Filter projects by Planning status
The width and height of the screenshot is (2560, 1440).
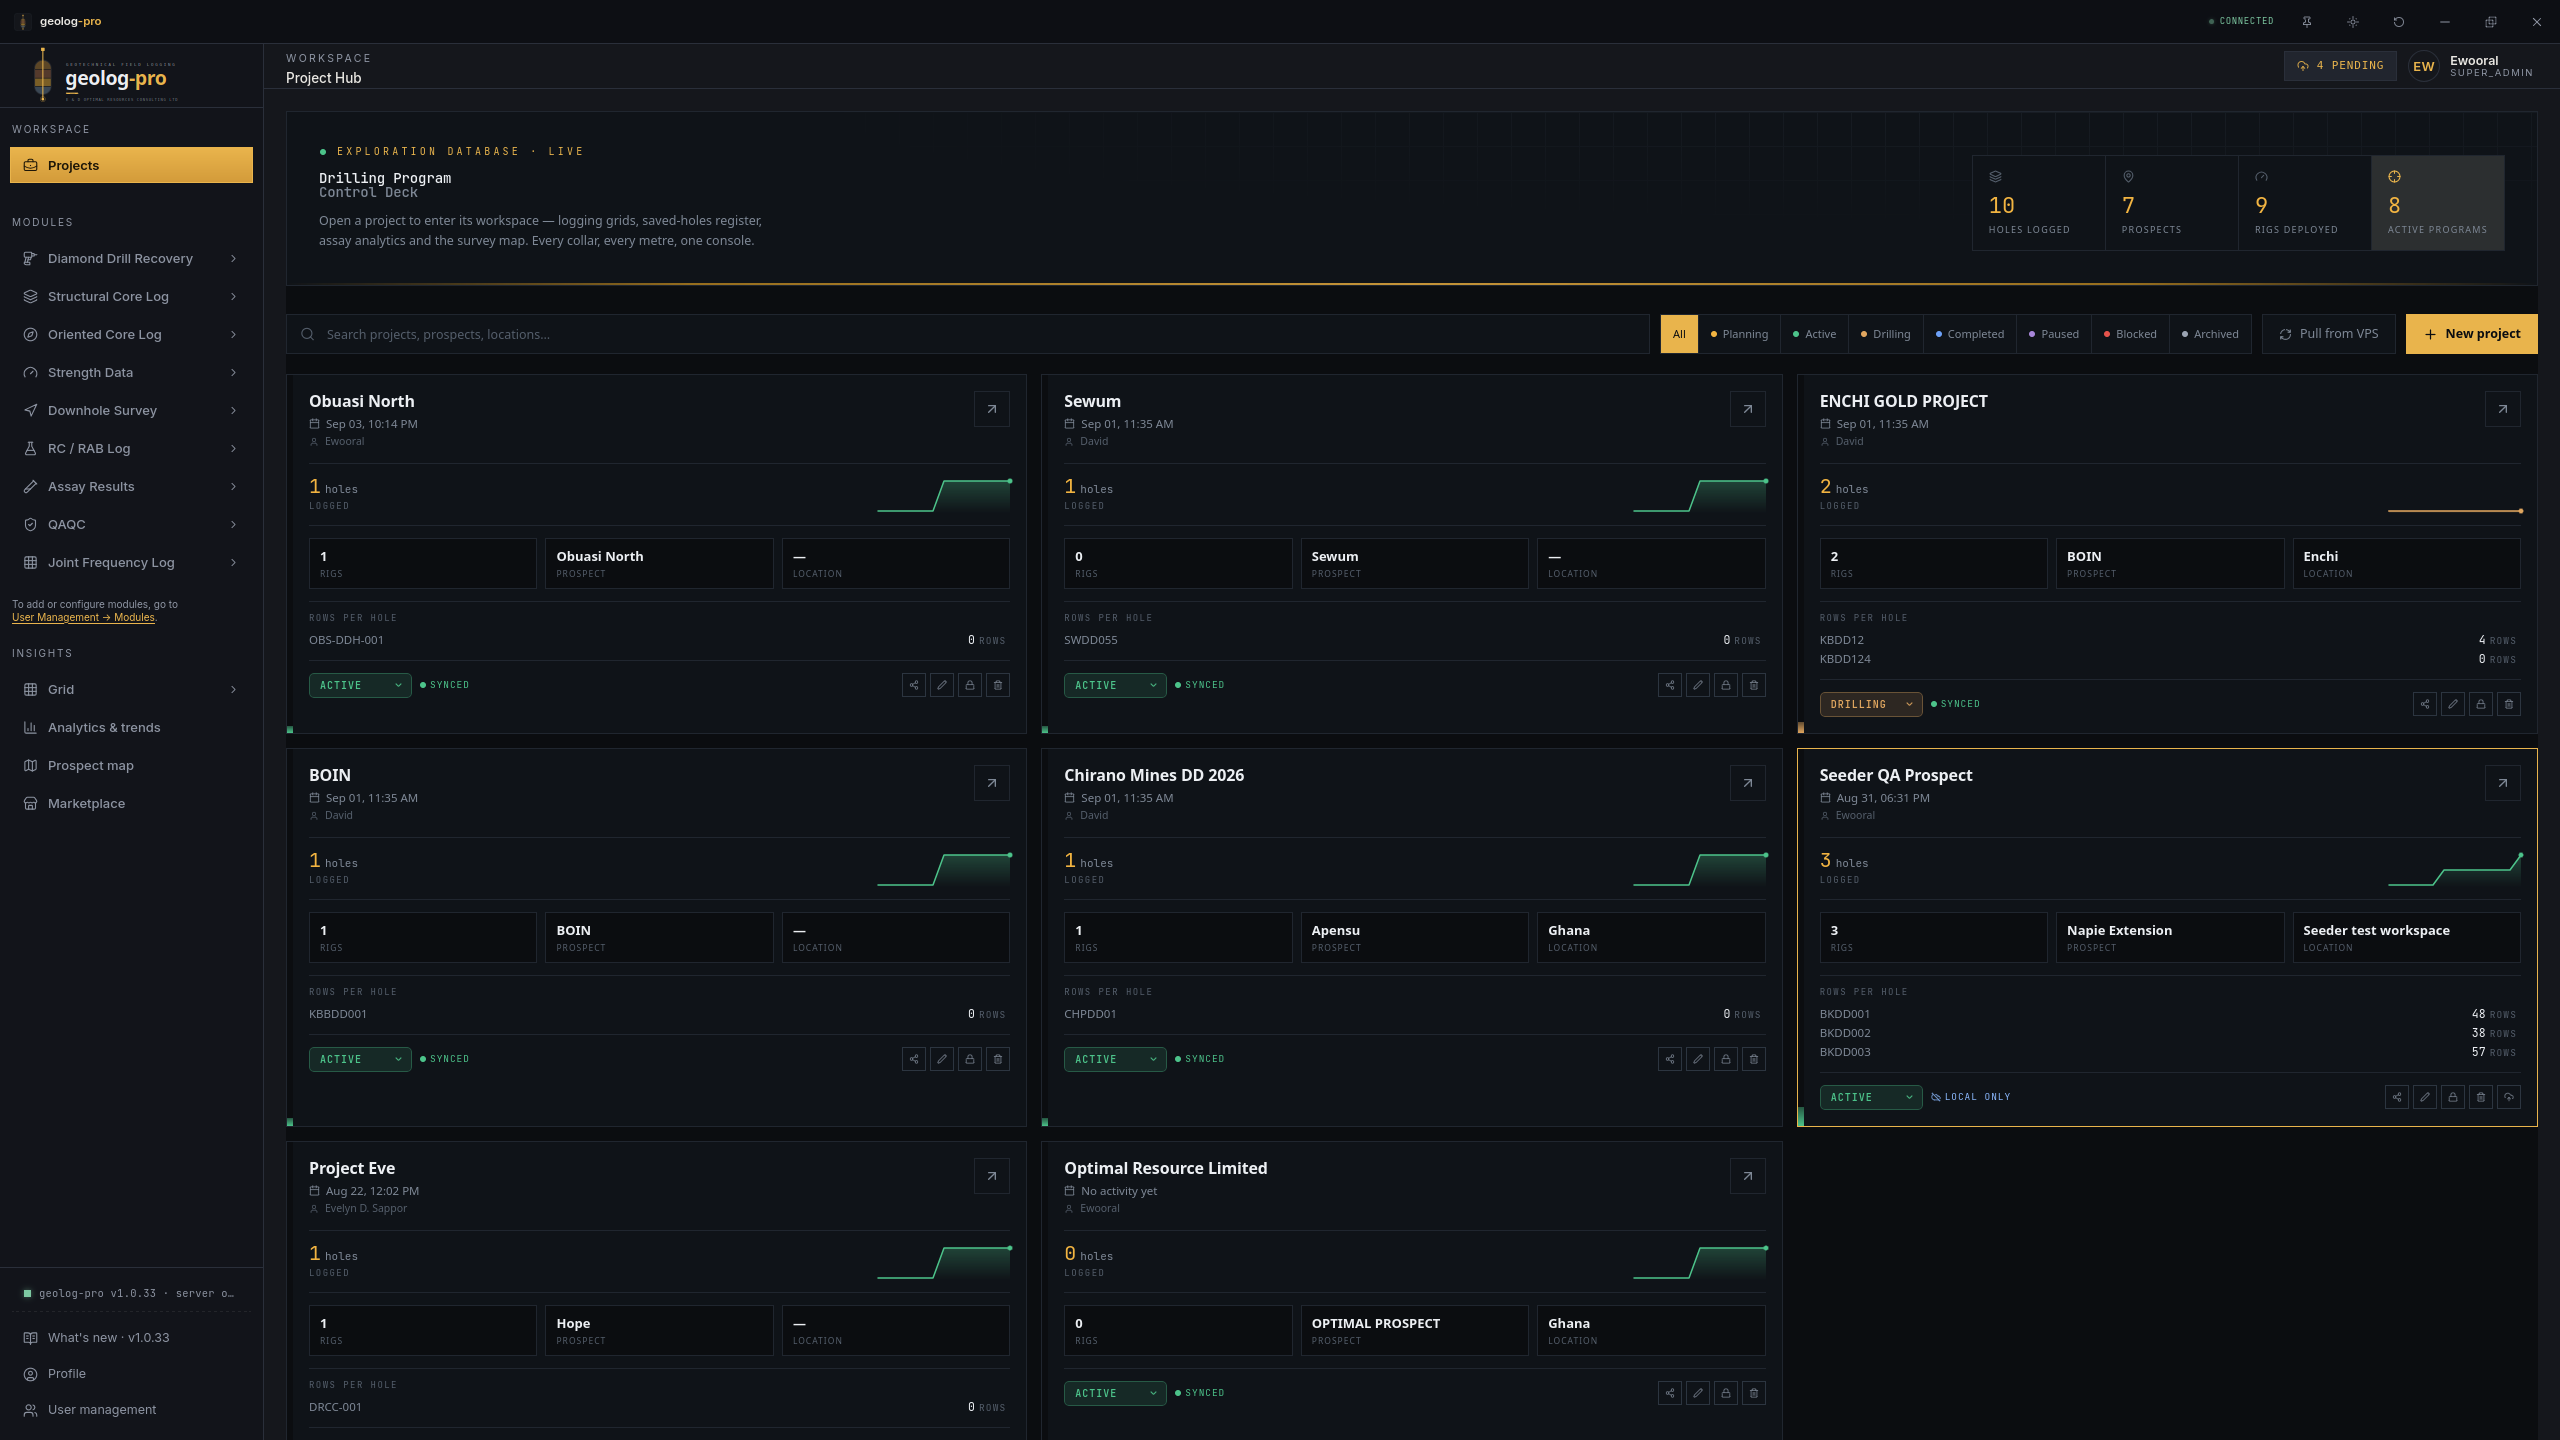pyautogui.click(x=1740, y=334)
